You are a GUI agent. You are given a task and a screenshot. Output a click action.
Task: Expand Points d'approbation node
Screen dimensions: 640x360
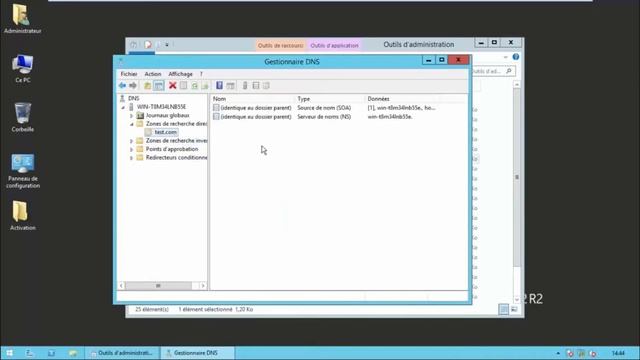tap(131, 150)
